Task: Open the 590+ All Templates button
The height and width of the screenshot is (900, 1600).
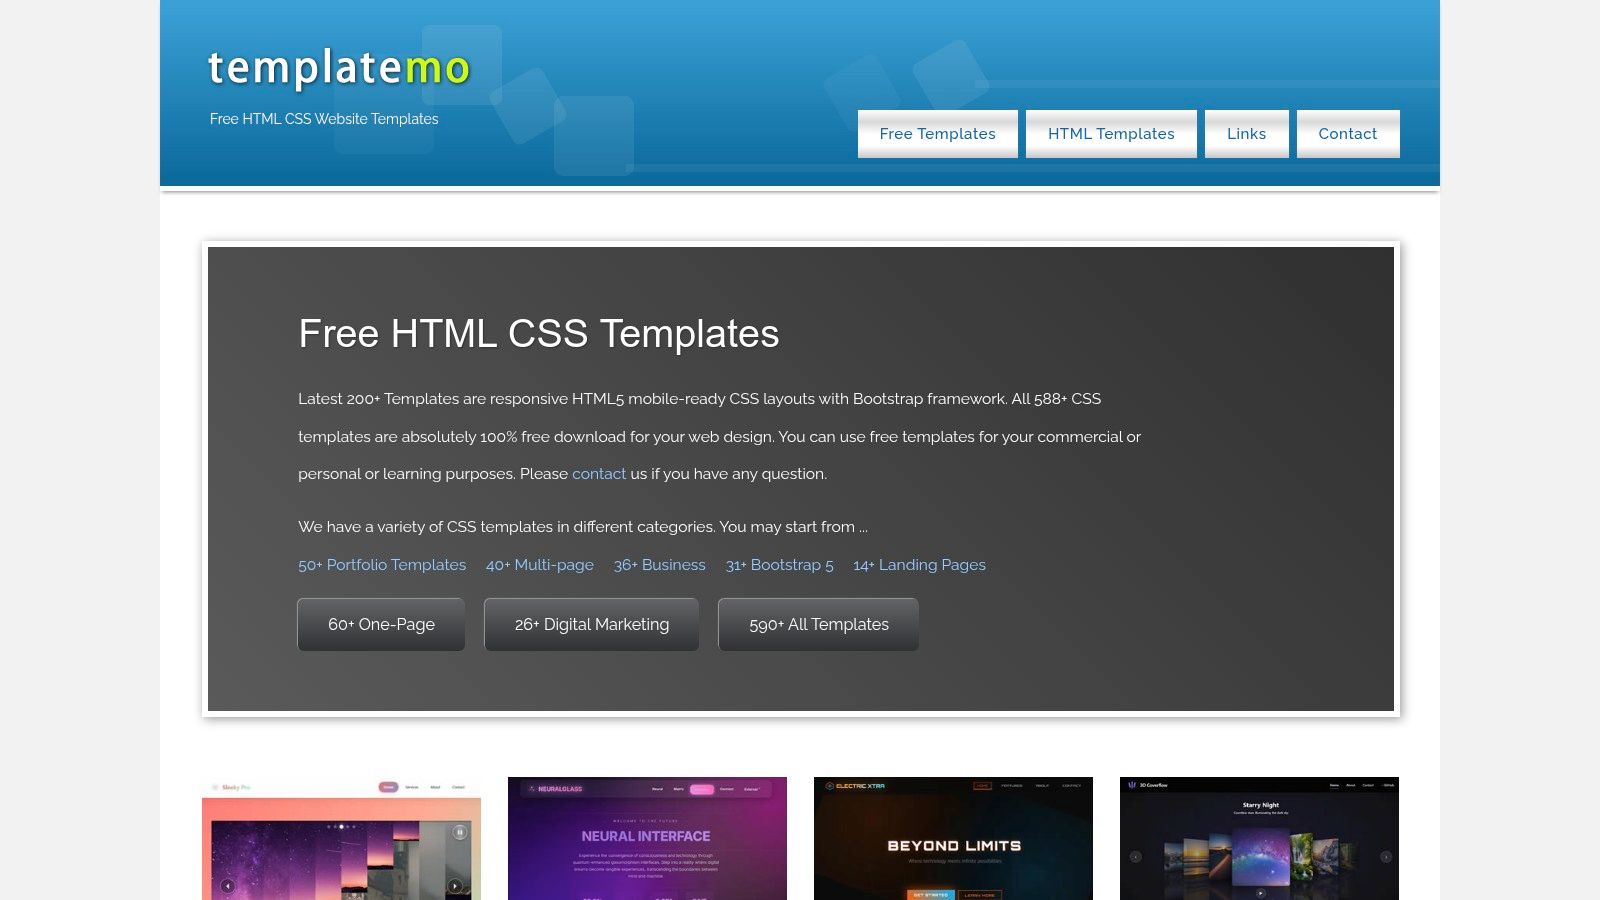Action: point(818,625)
